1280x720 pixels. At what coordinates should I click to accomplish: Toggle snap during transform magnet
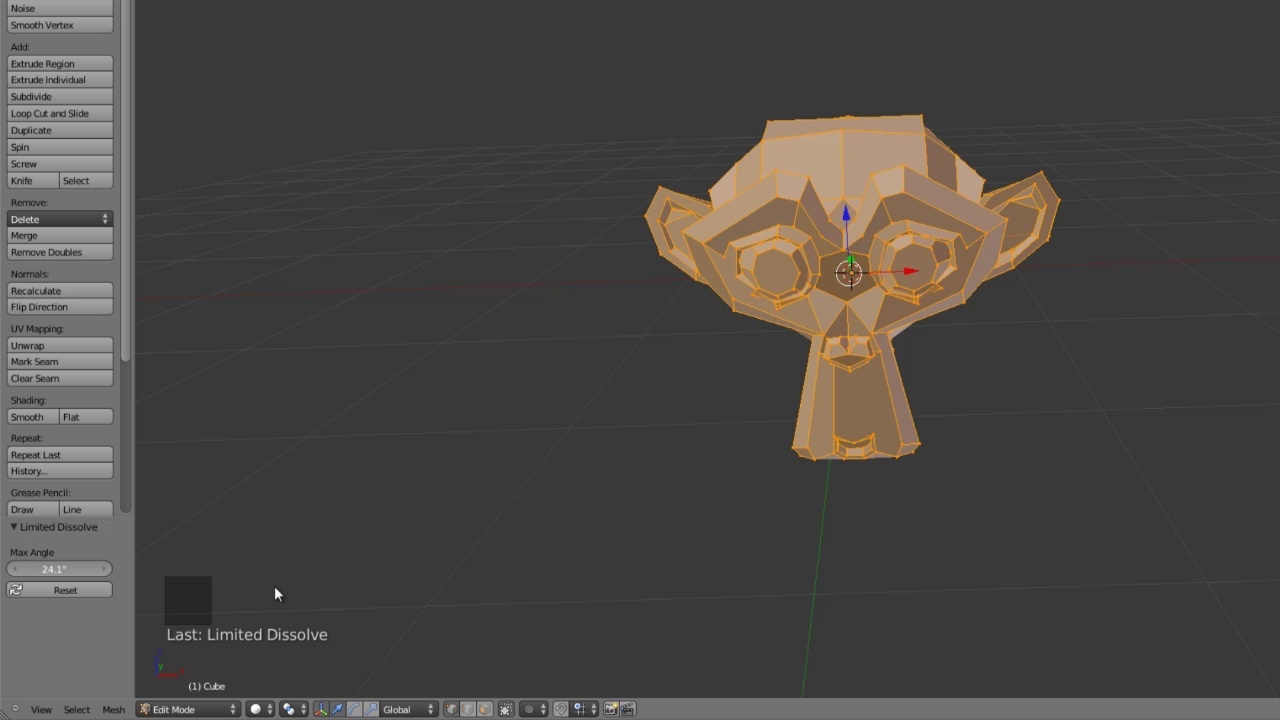click(x=560, y=709)
